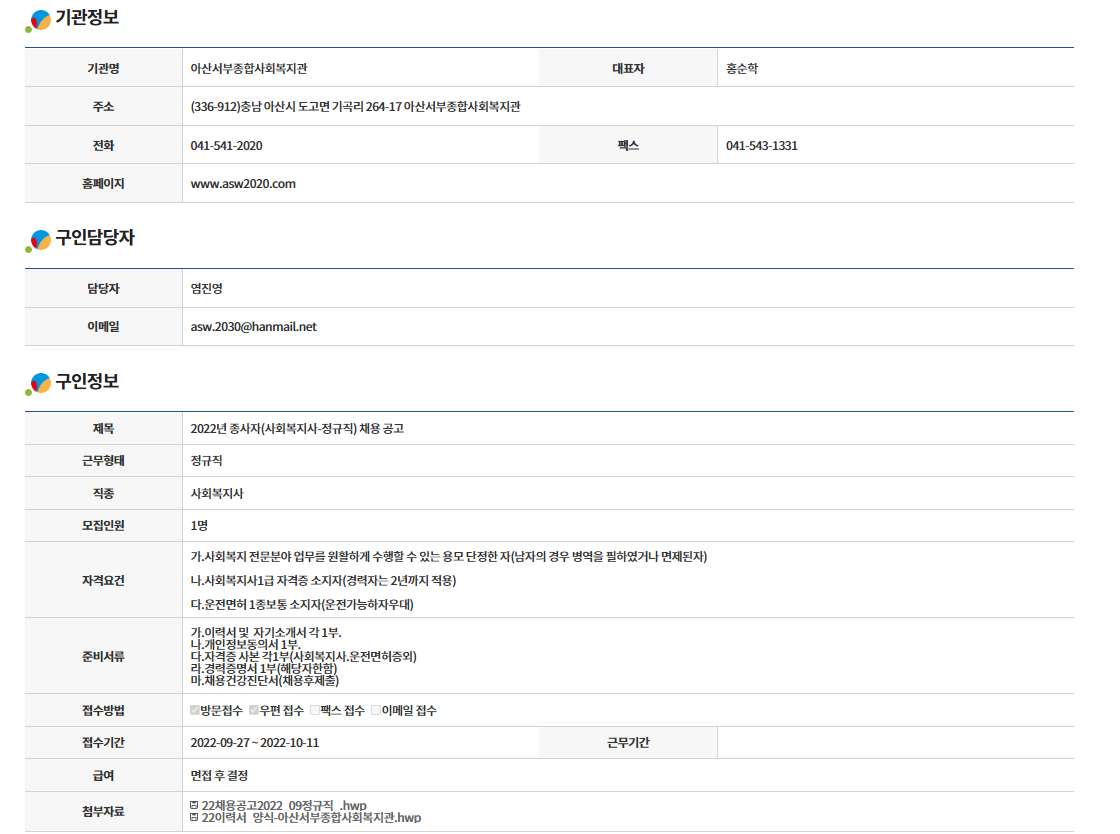
Task: Click organization name 아산서부종합사회복지관 in 기관명 row
Action: (249, 69)
